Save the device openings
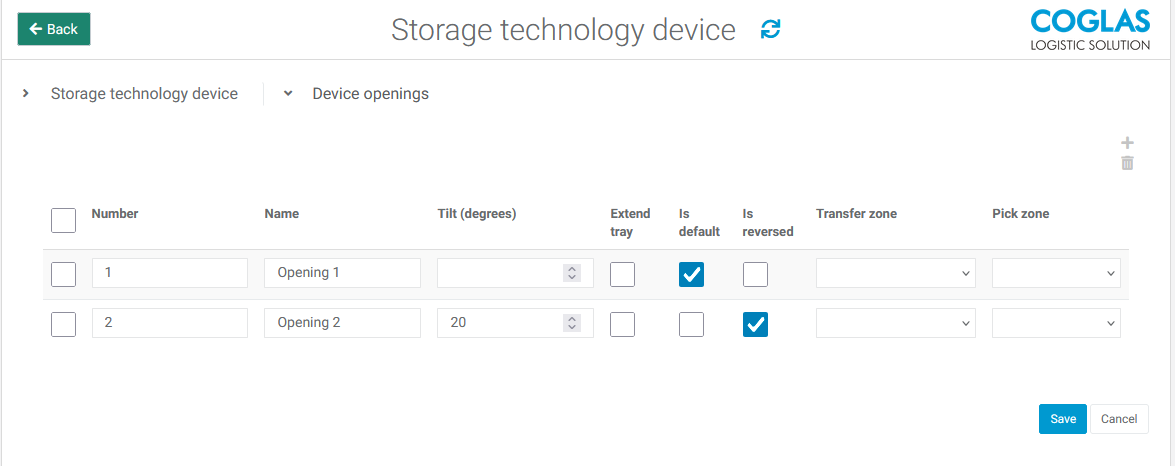 (x=1062, y=419)
